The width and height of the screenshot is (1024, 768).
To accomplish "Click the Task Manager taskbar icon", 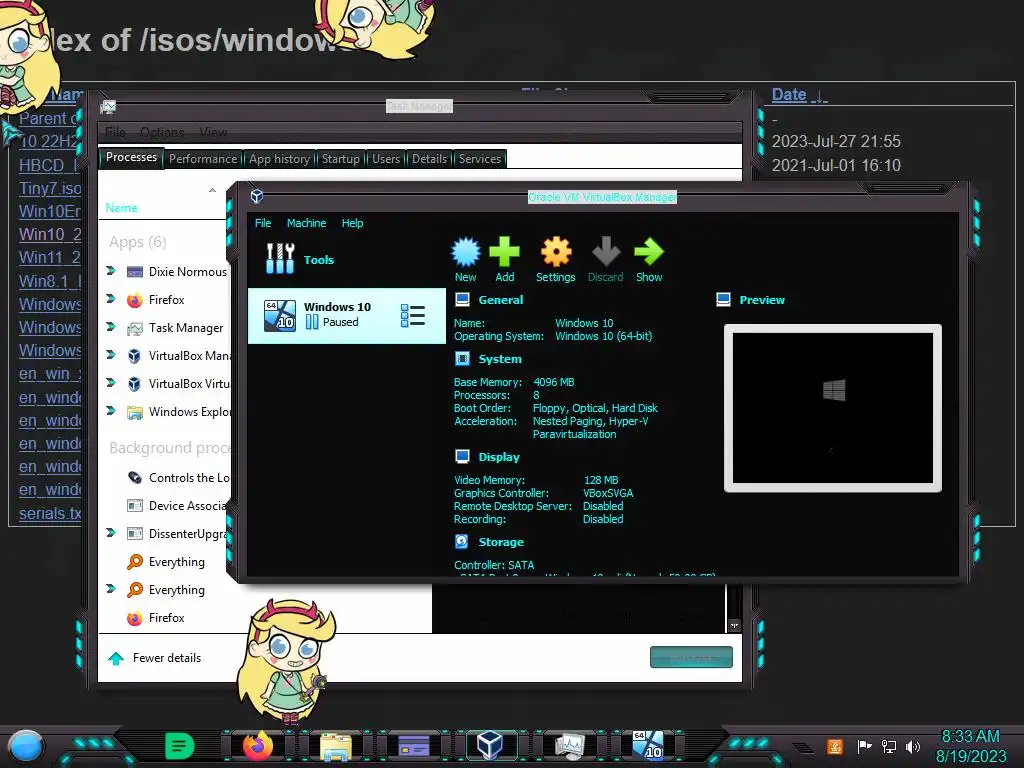I will click(569, 746).
